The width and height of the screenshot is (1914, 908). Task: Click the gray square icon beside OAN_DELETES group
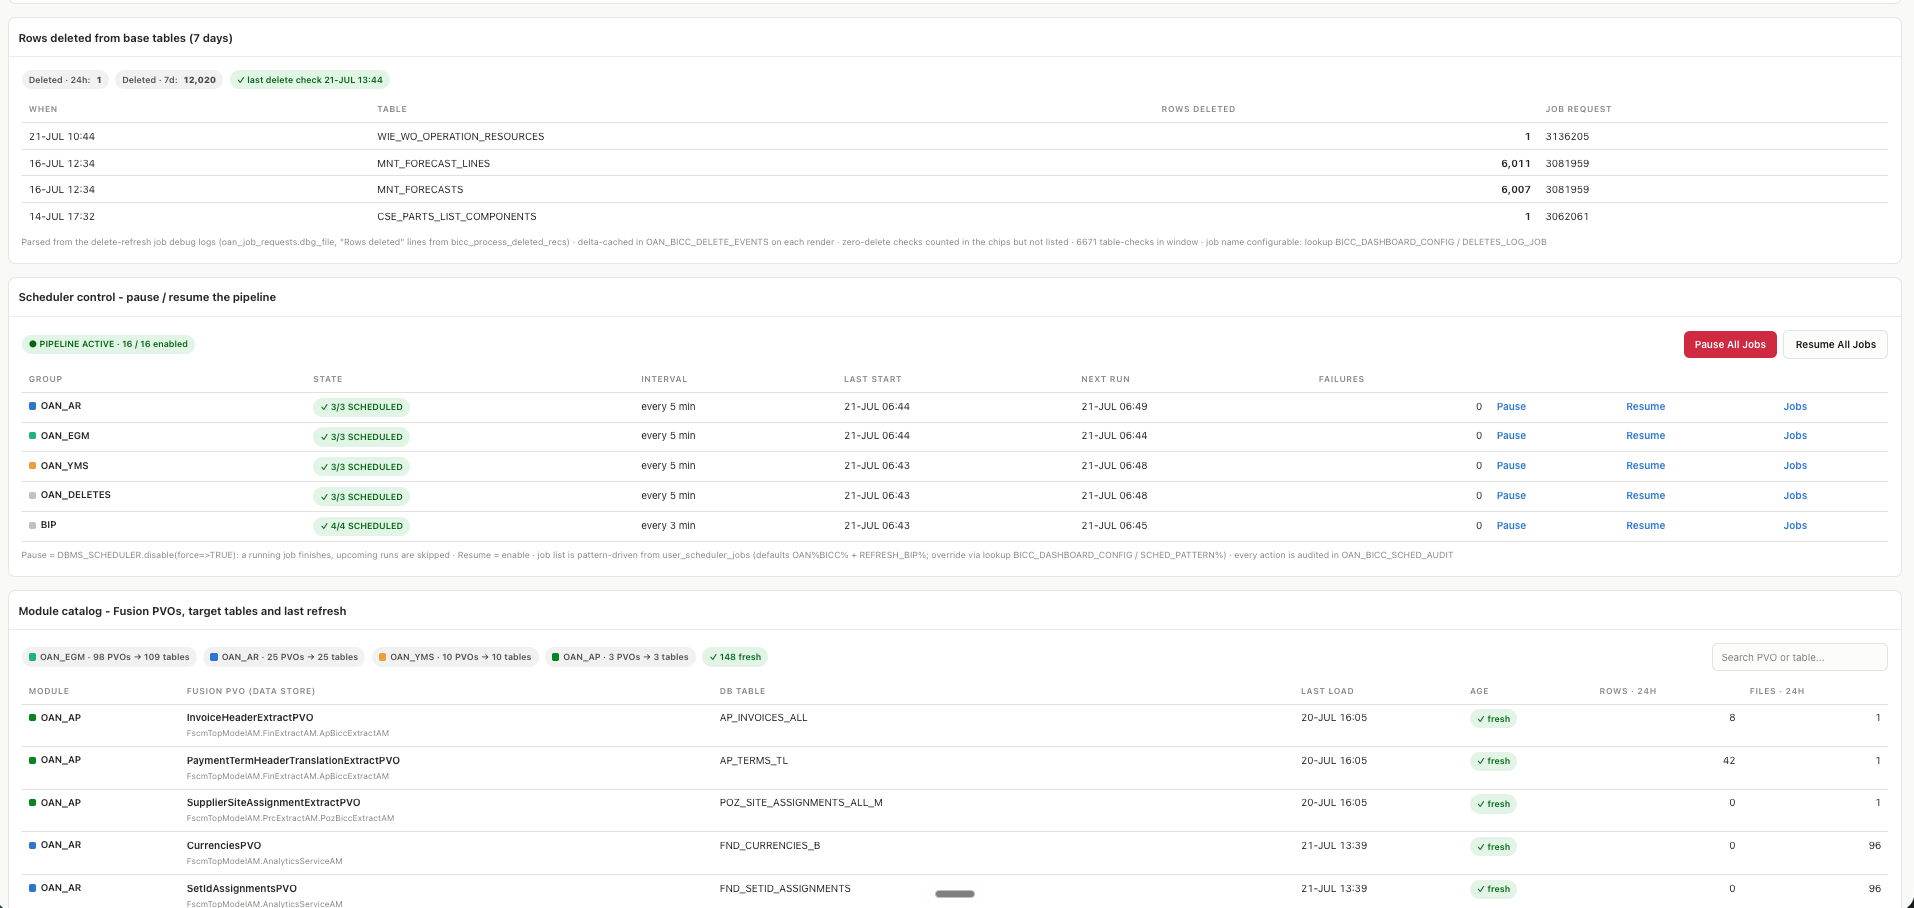coord(33,495)
